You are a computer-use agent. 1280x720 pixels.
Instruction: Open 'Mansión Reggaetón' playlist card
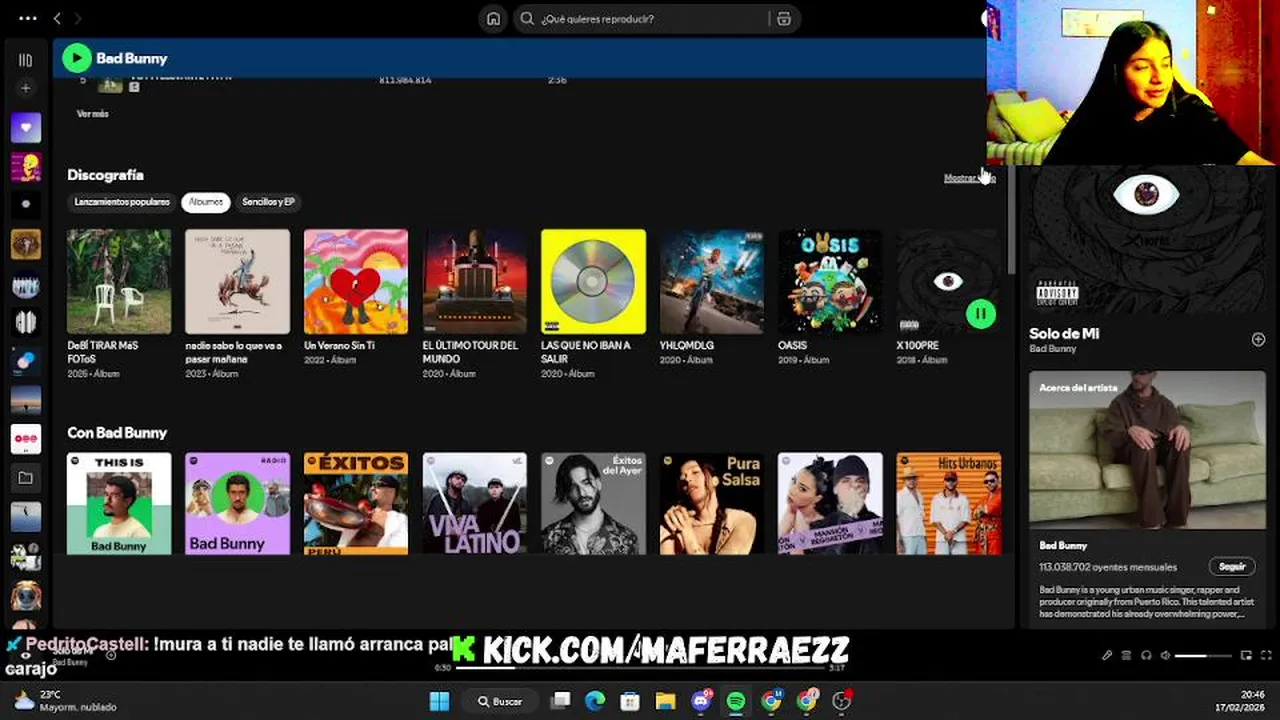pos(830,503)
